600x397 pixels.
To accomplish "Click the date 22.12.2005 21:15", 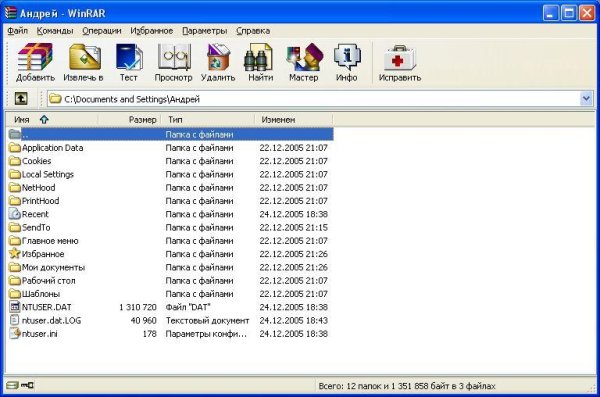I will coord(293,227).
